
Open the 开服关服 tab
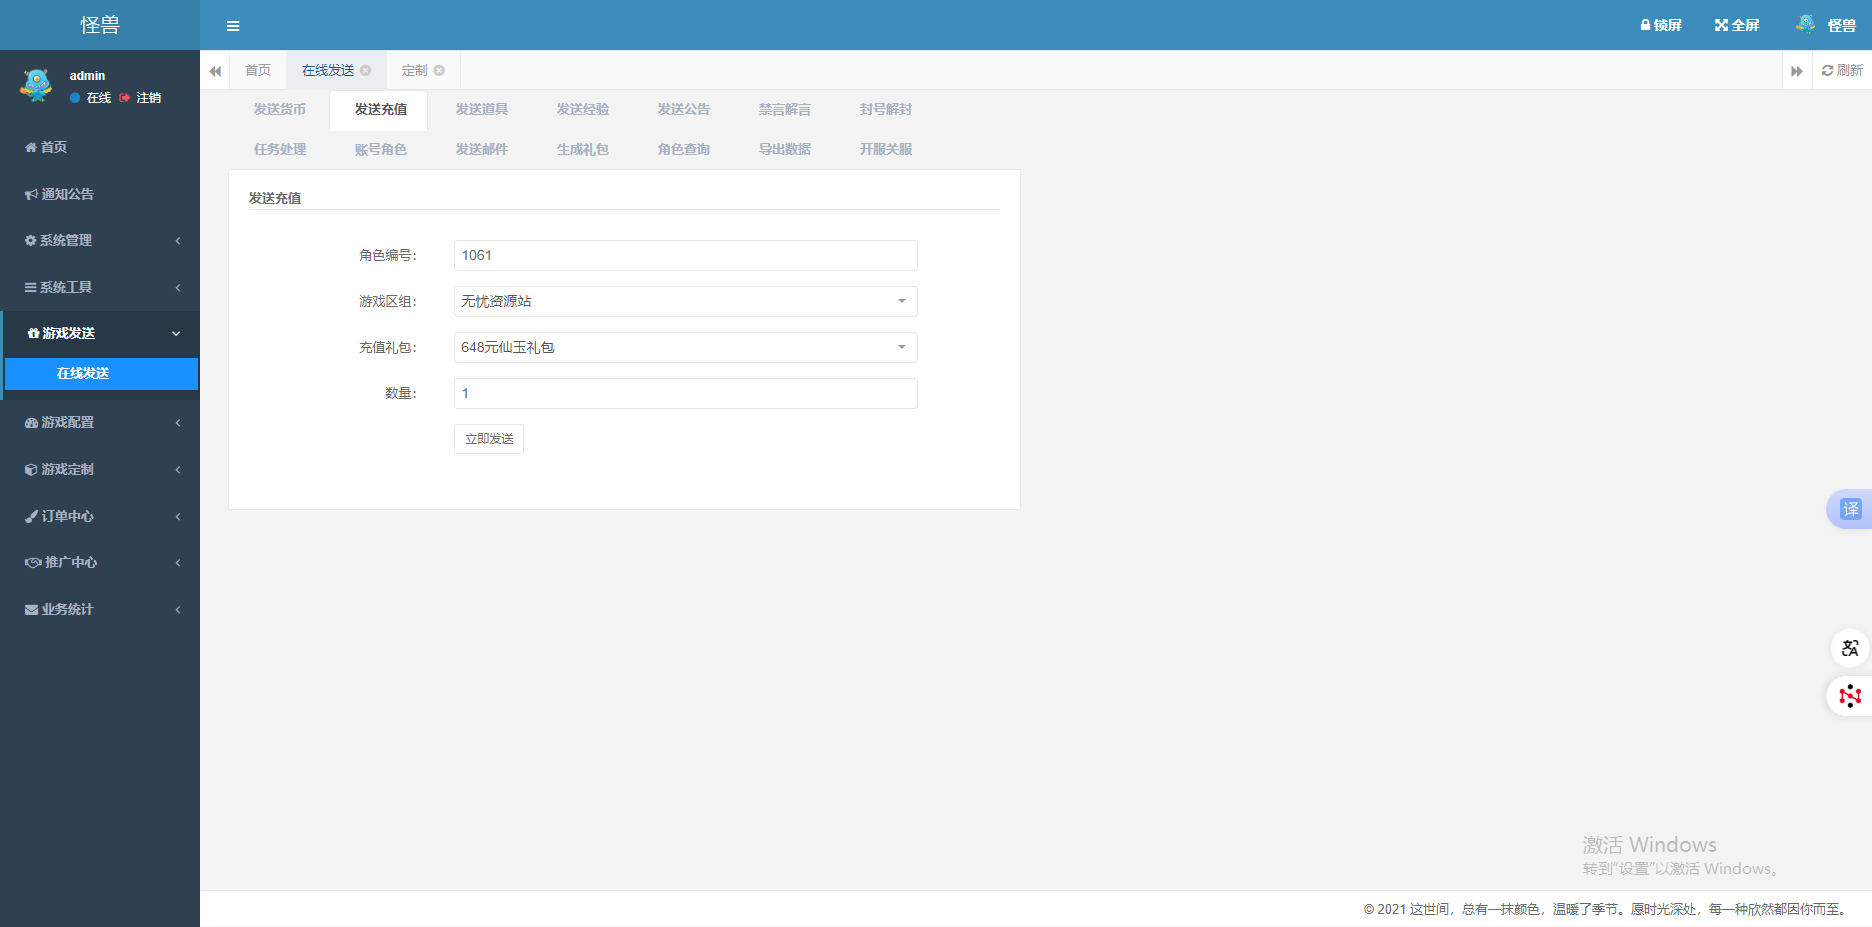pyautogui.click(x=885, y=149)
